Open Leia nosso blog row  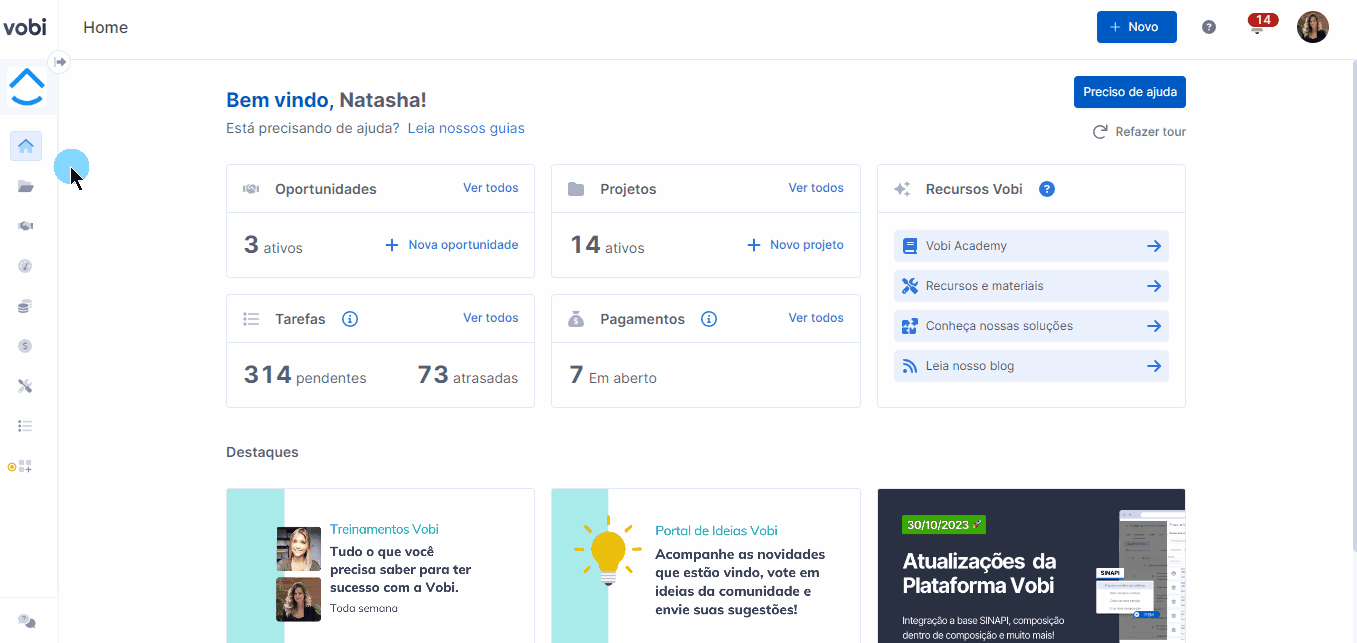click(1031, 366)
